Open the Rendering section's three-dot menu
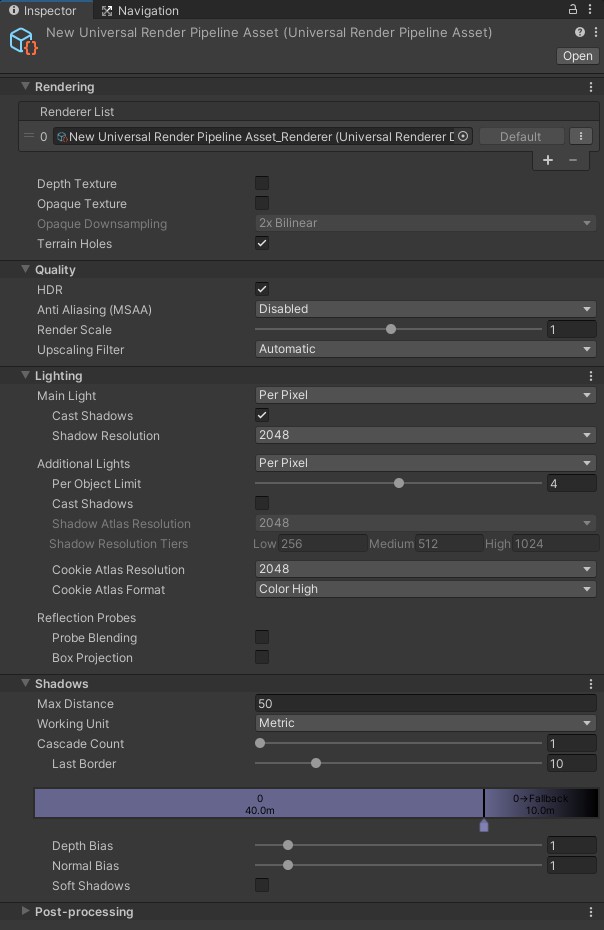Image resolution: width=604 pixels, height=930 pixels. point(591,87)
